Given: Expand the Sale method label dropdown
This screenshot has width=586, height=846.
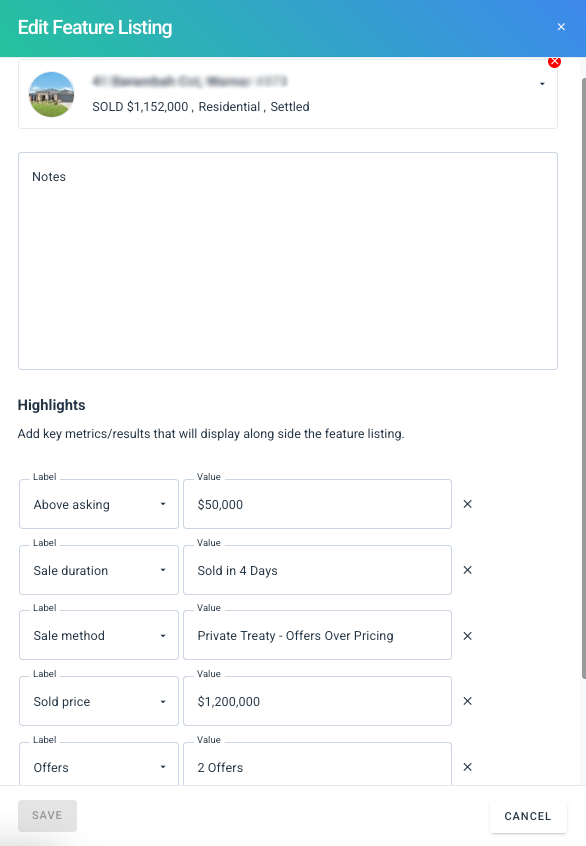Looking at the screenshot, I should tap(99, 635).
